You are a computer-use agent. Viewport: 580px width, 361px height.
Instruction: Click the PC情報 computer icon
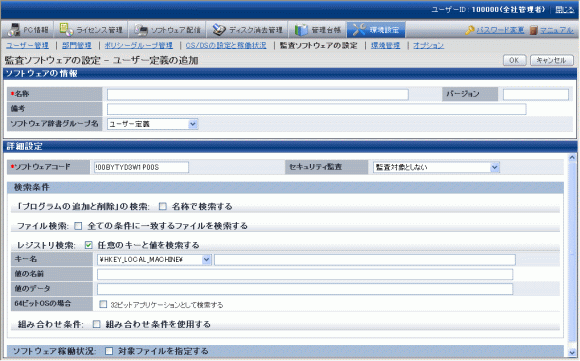pyautogui.click(x=14, y=30)
